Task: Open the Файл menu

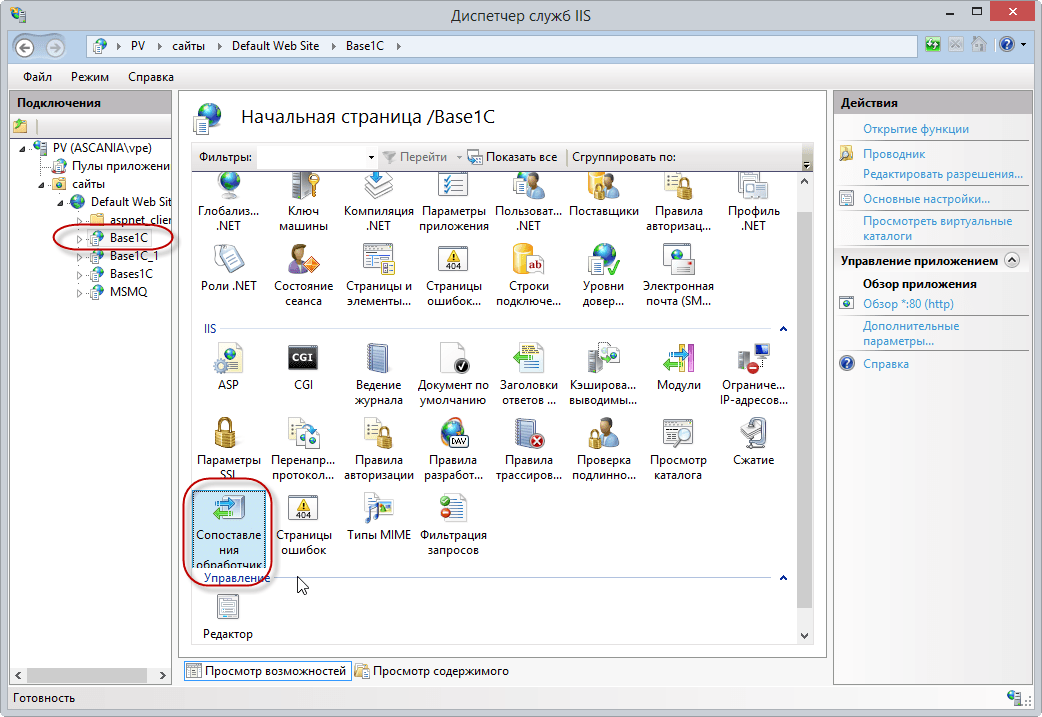Action: (x=37, y=77)
